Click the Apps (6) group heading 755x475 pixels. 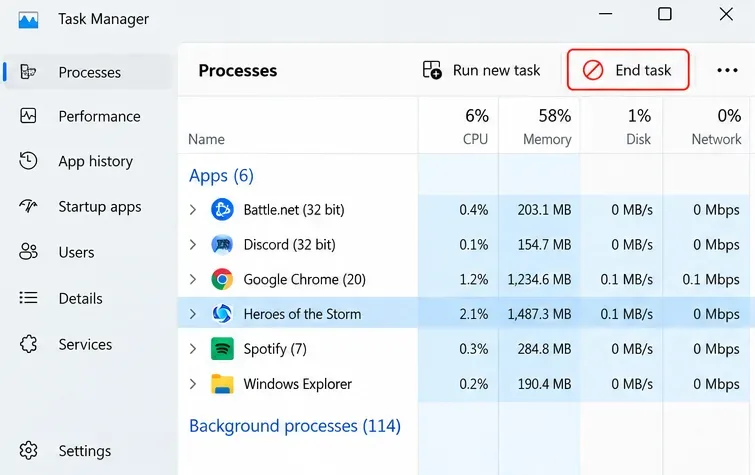coord(221,175)
